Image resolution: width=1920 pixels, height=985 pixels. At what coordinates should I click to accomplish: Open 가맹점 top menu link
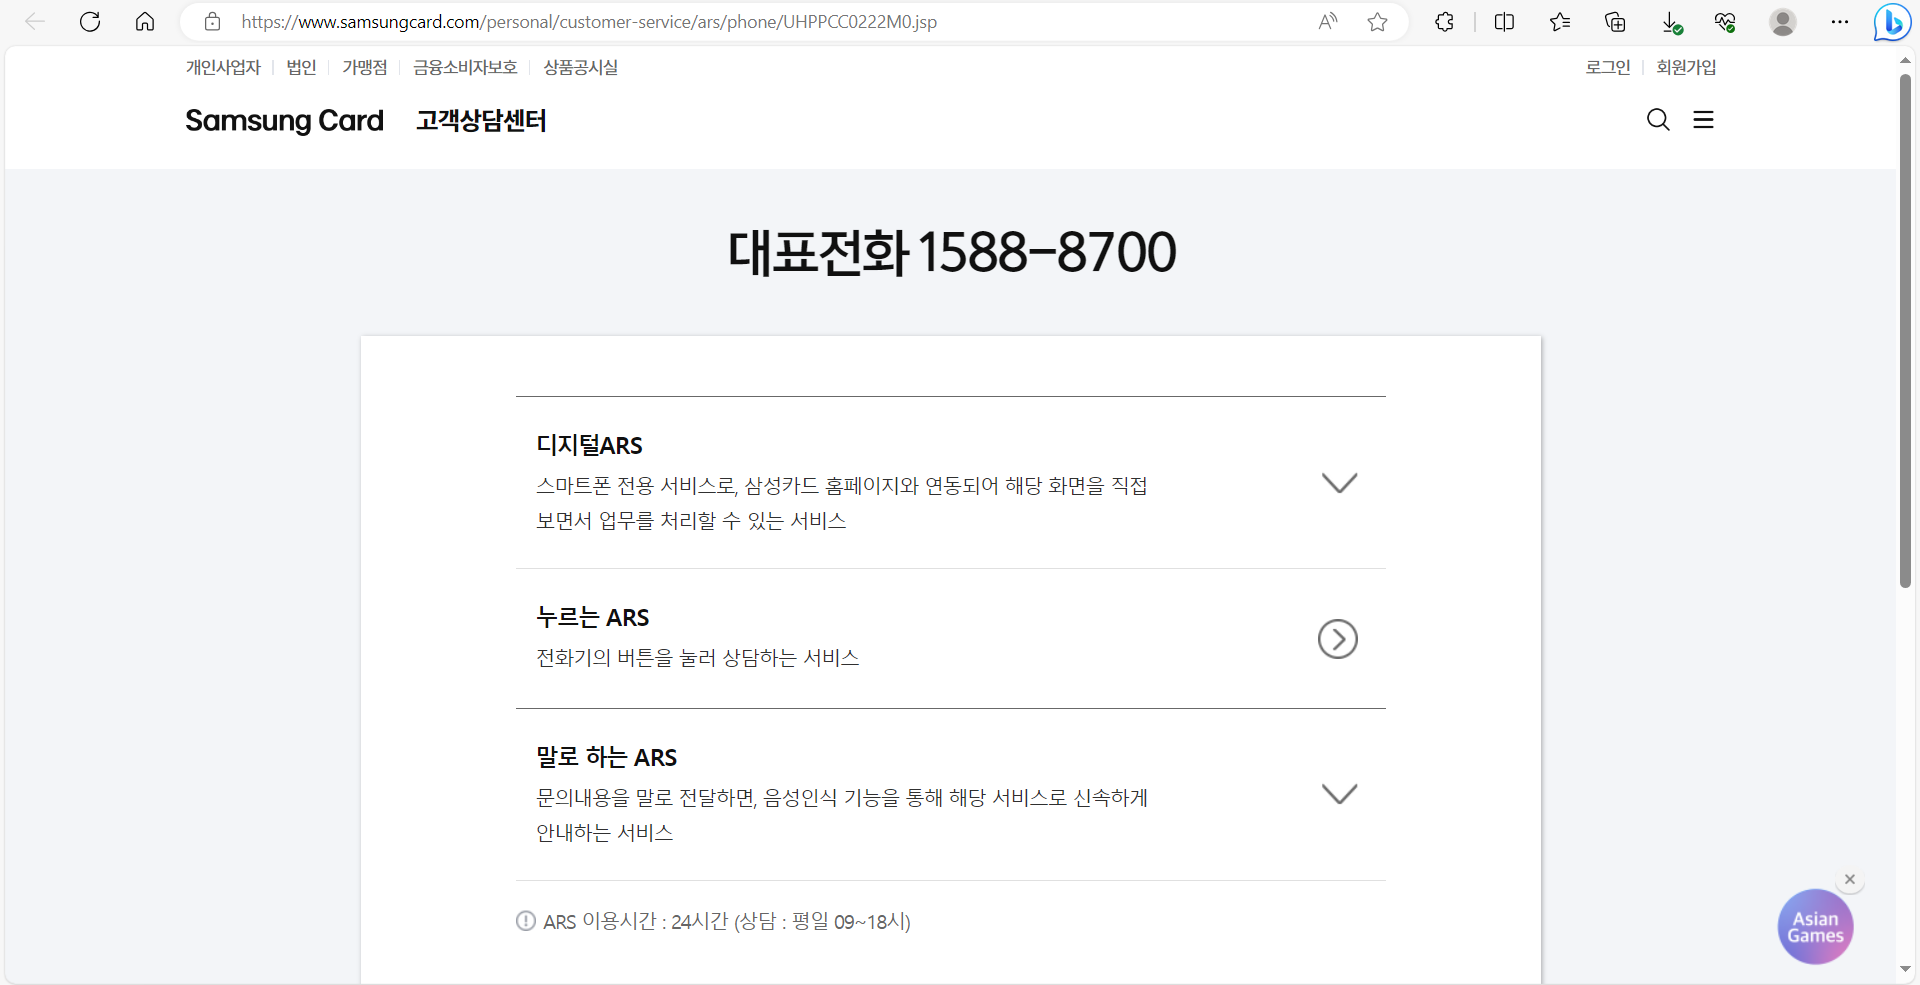click(x=365, y=67)
